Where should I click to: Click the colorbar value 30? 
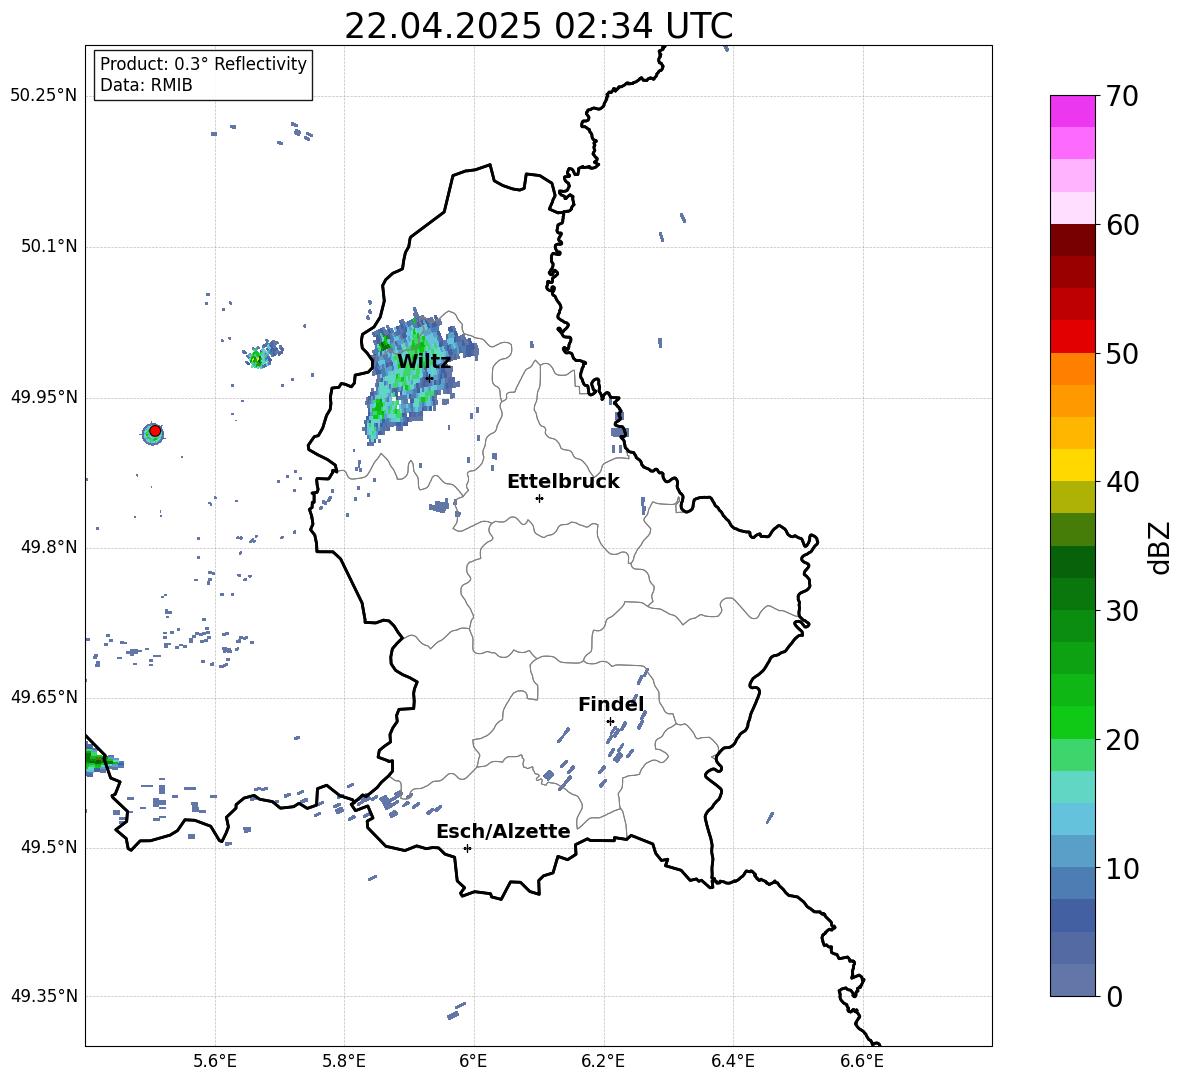point(1122,611)
